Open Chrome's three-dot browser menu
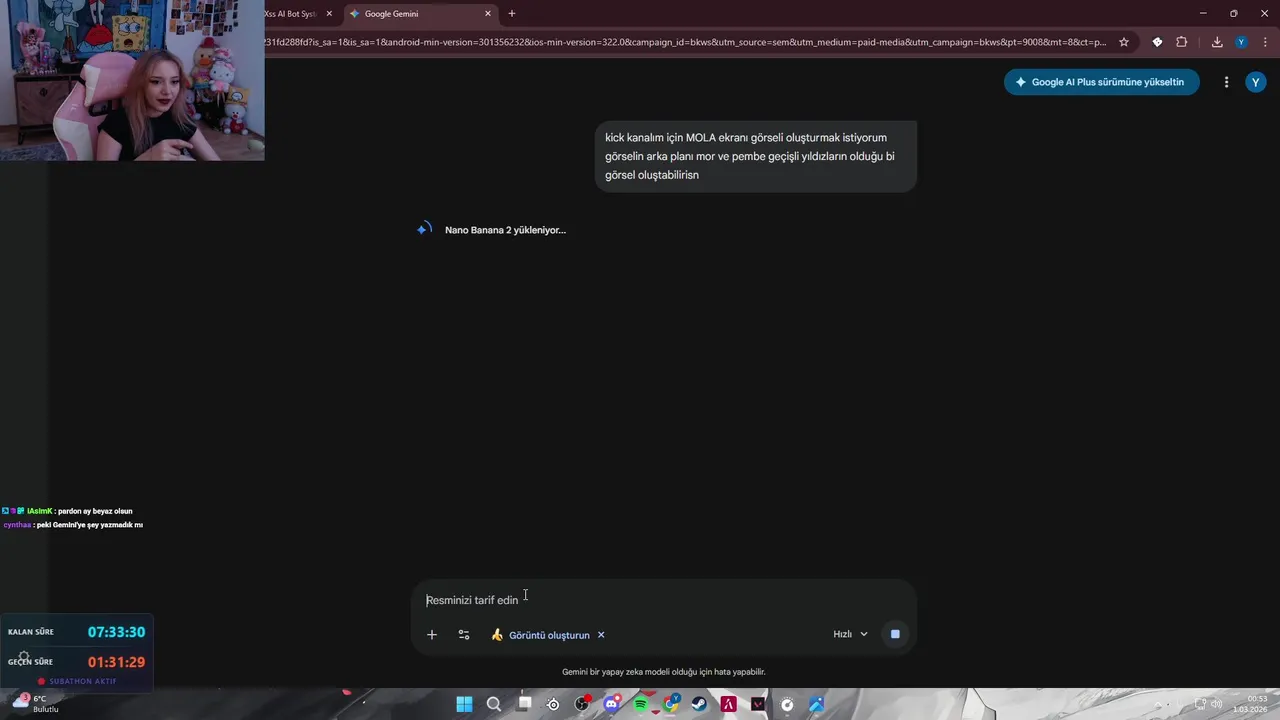 [1263, 42]
